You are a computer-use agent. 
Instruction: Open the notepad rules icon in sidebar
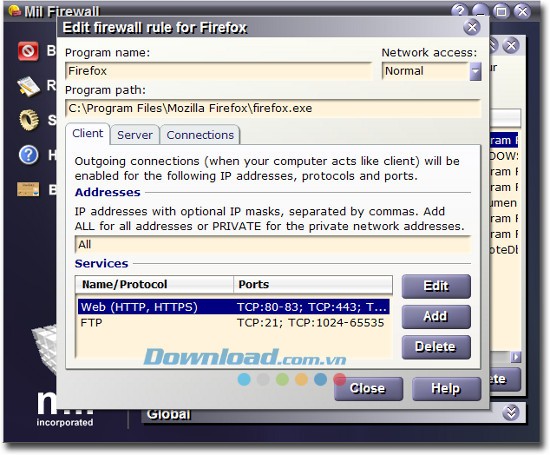point(28,86)
